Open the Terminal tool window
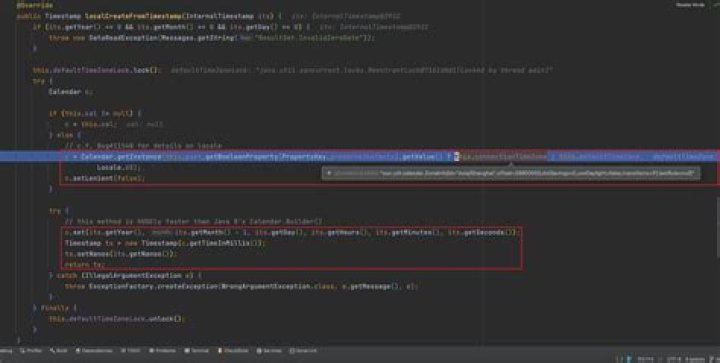 click(197, 351)
